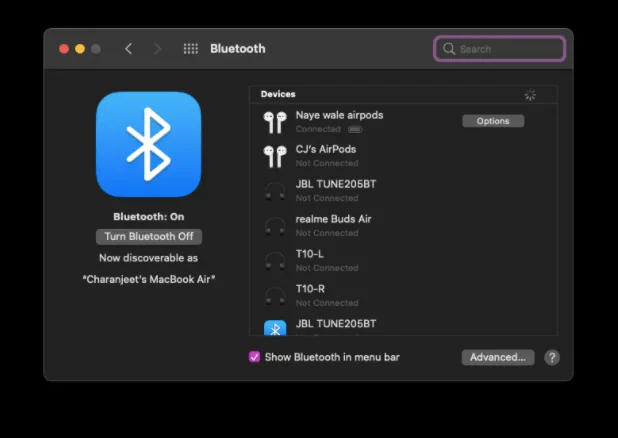The width and height of the screenshot is (618, 438).
Task: Go back to previous preference pane
Action: coord(128,49)
